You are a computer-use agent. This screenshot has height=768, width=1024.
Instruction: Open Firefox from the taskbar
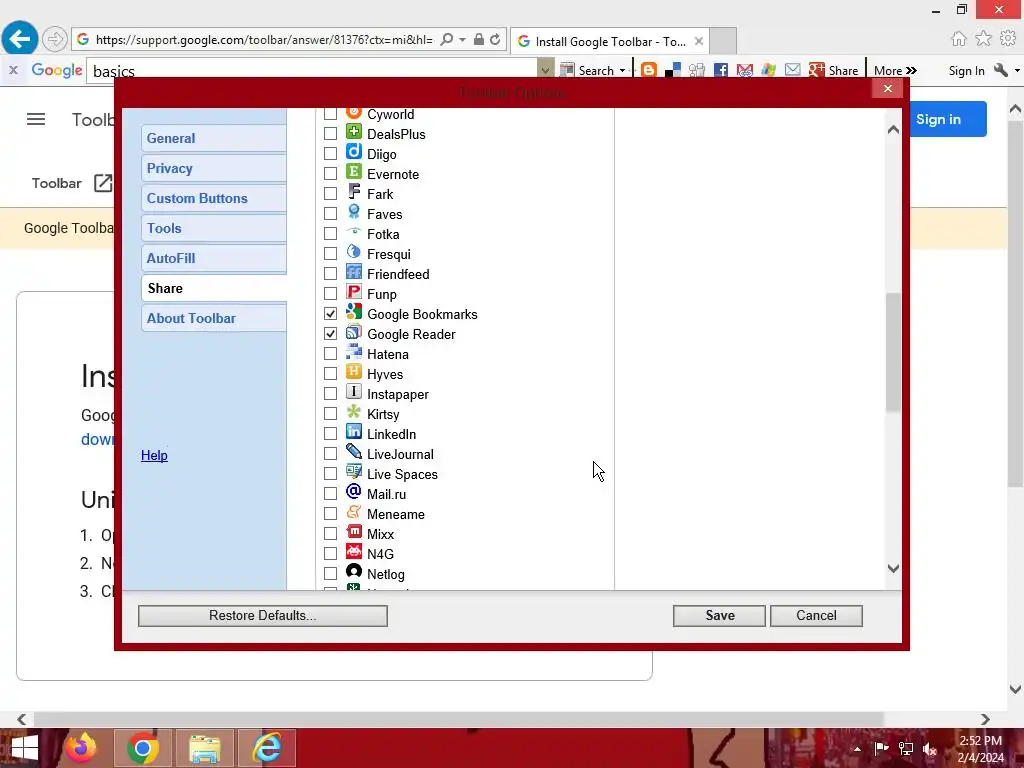(81, 748)
